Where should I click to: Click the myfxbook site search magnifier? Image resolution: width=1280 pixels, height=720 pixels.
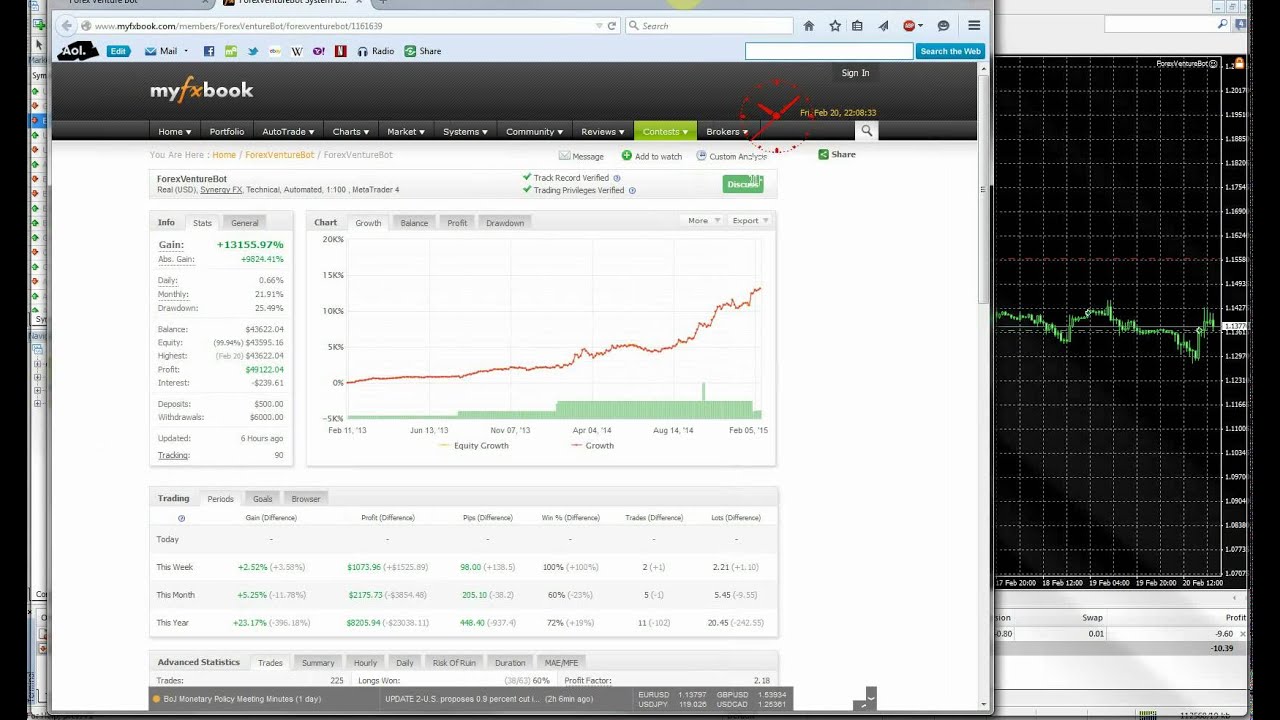click(x=867, y=131)
